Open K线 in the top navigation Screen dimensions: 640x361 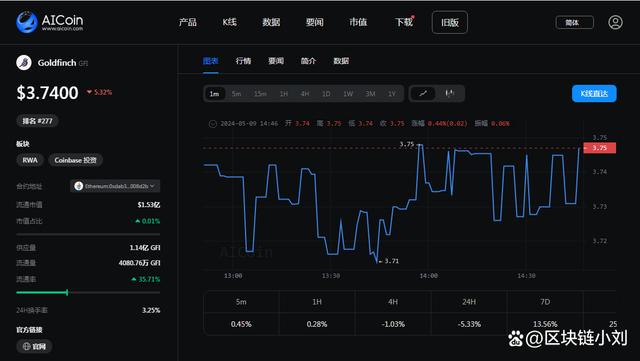229,22
